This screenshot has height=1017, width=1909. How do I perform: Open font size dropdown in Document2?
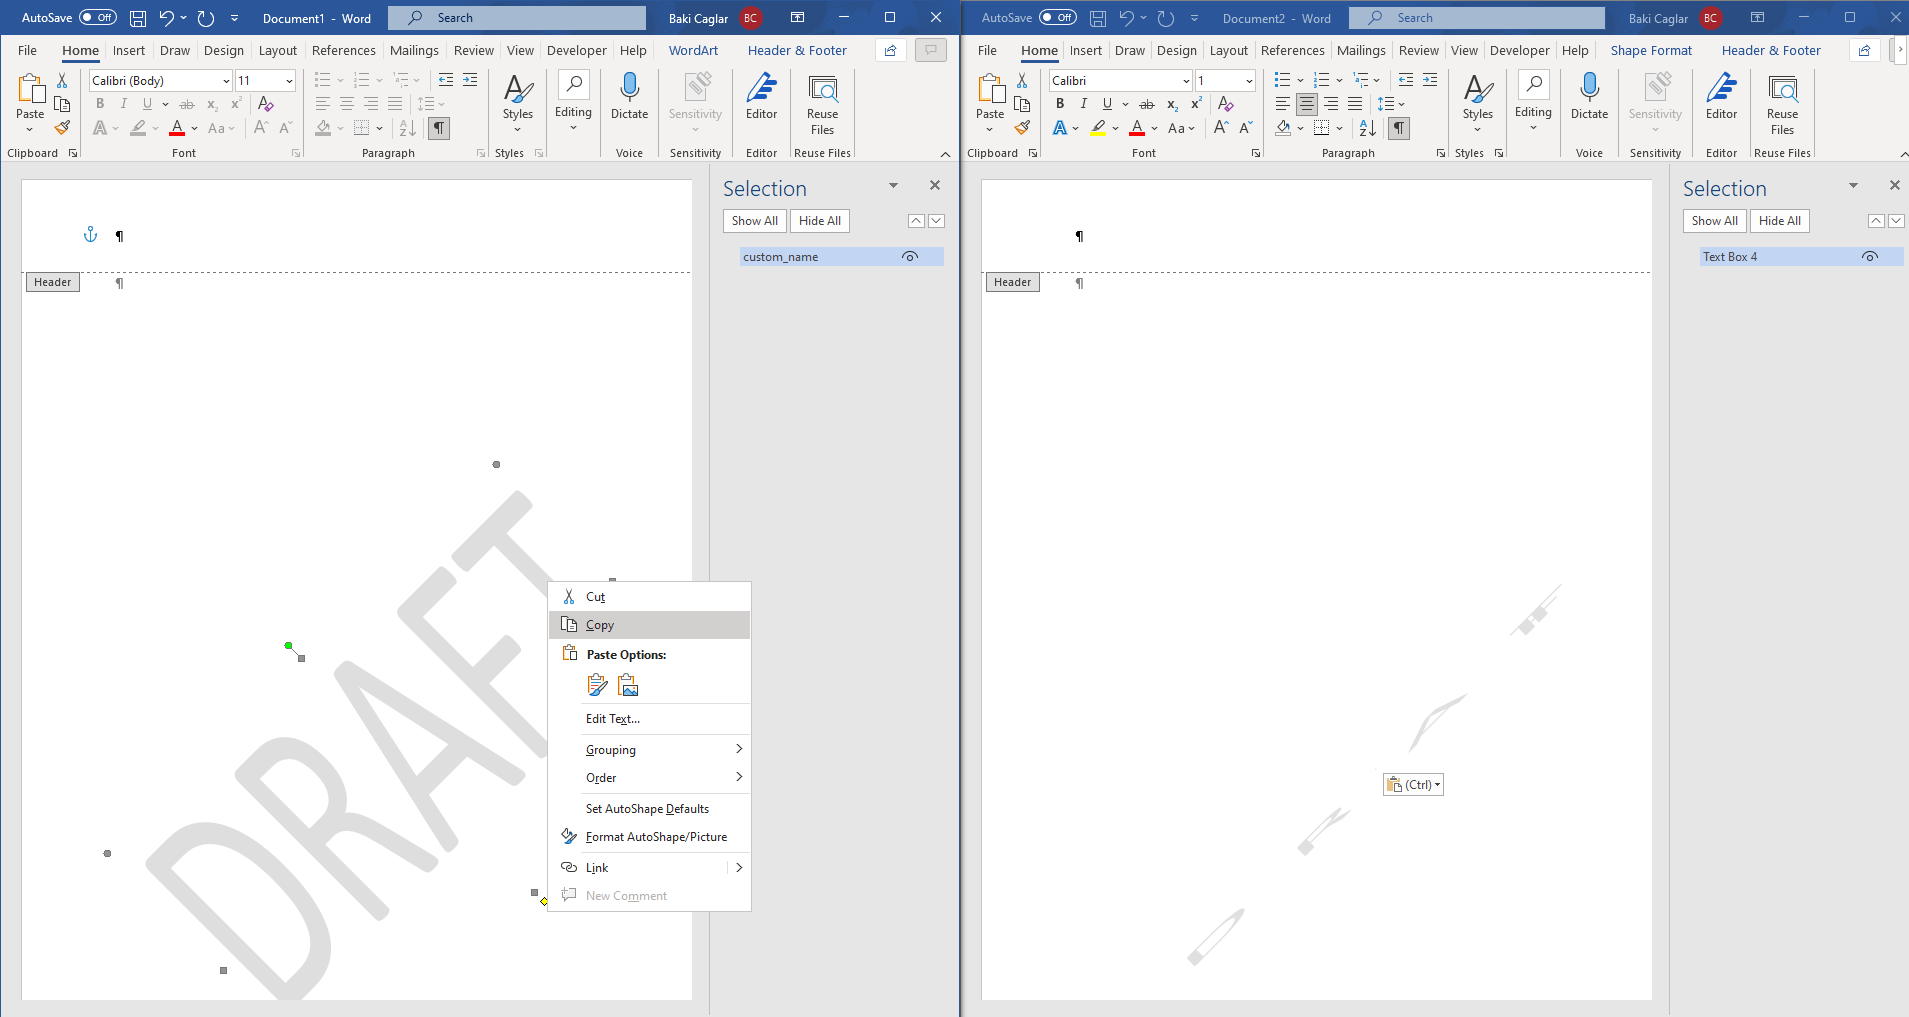tap(1249, 81)
